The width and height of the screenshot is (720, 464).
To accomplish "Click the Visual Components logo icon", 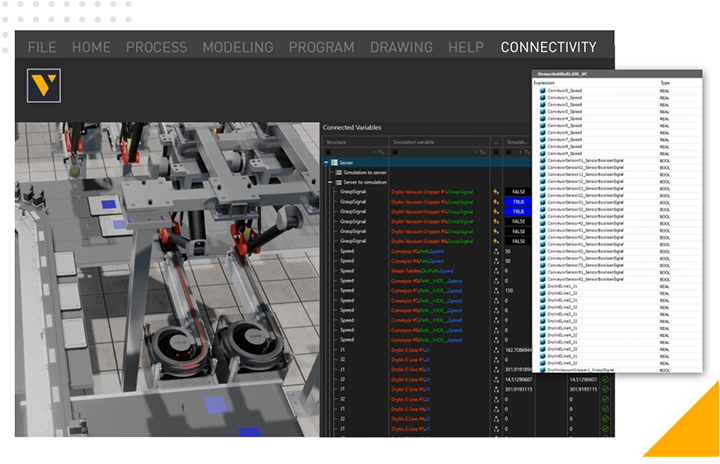I will click(43, 85).
